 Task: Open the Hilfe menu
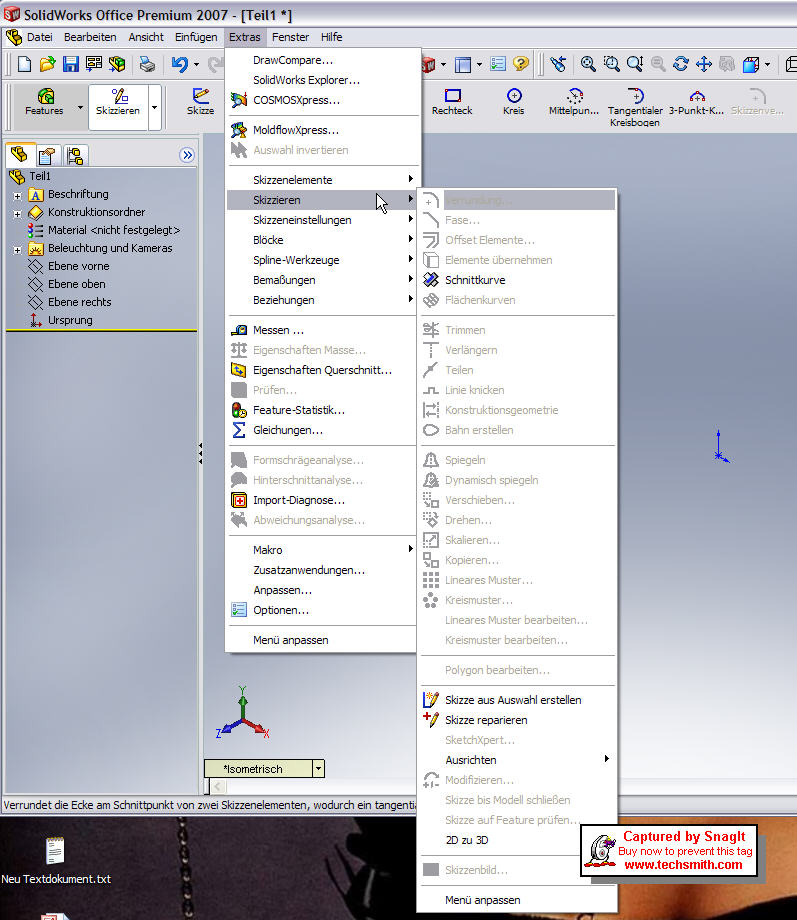tap(331, 37)
